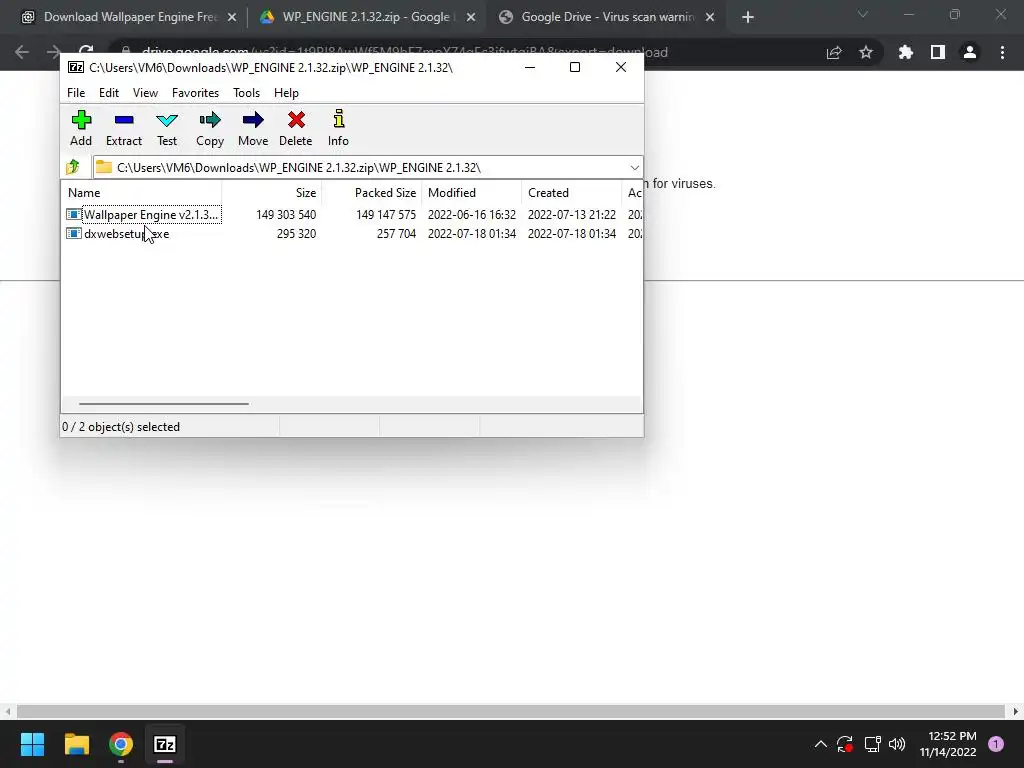Click the 2022-06-16 16:32 modified date

472,215
